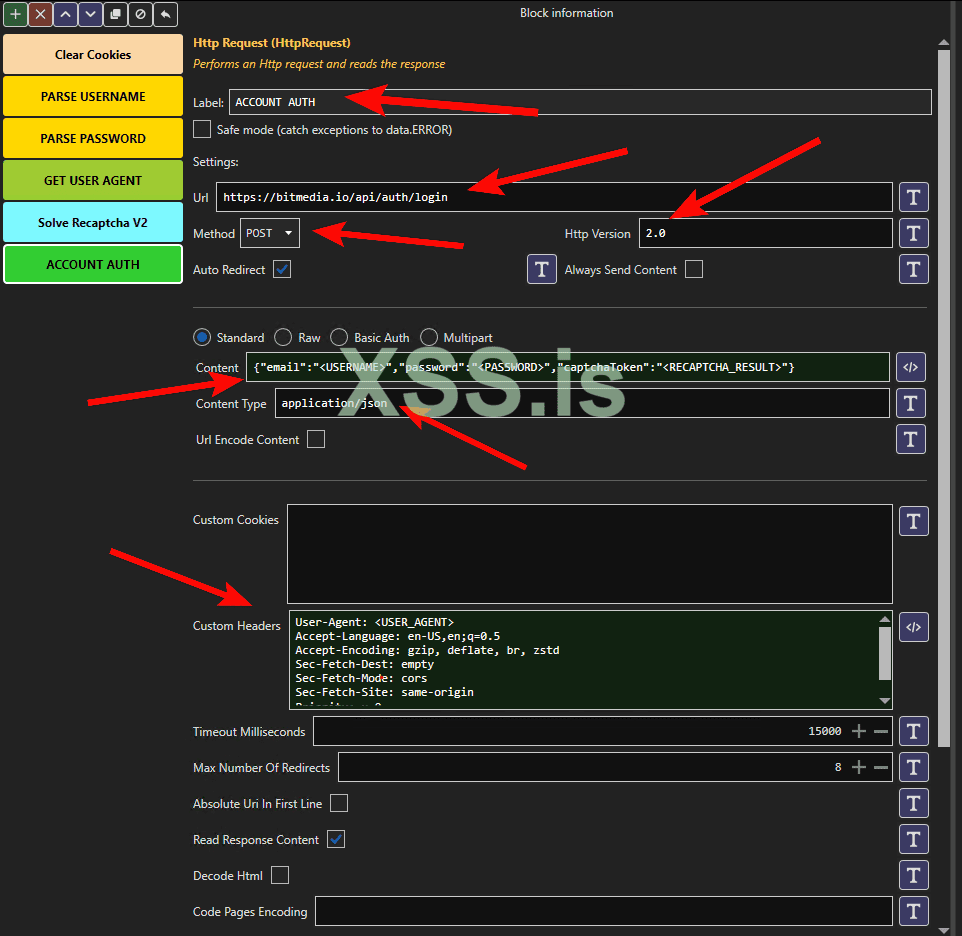
Task: Toggle variable mode T icon for Http Version
Action: [x=914, y=234]
